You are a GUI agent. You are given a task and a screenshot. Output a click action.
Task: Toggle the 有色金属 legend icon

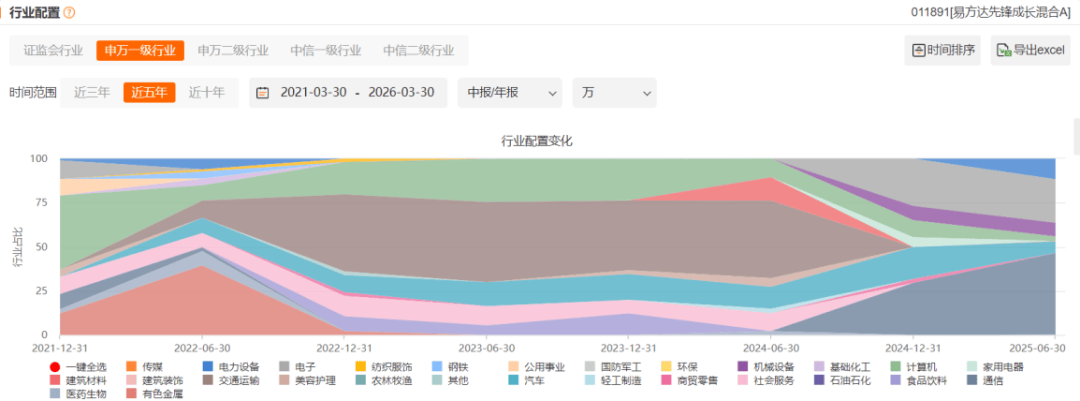click(x=131, y=393)
